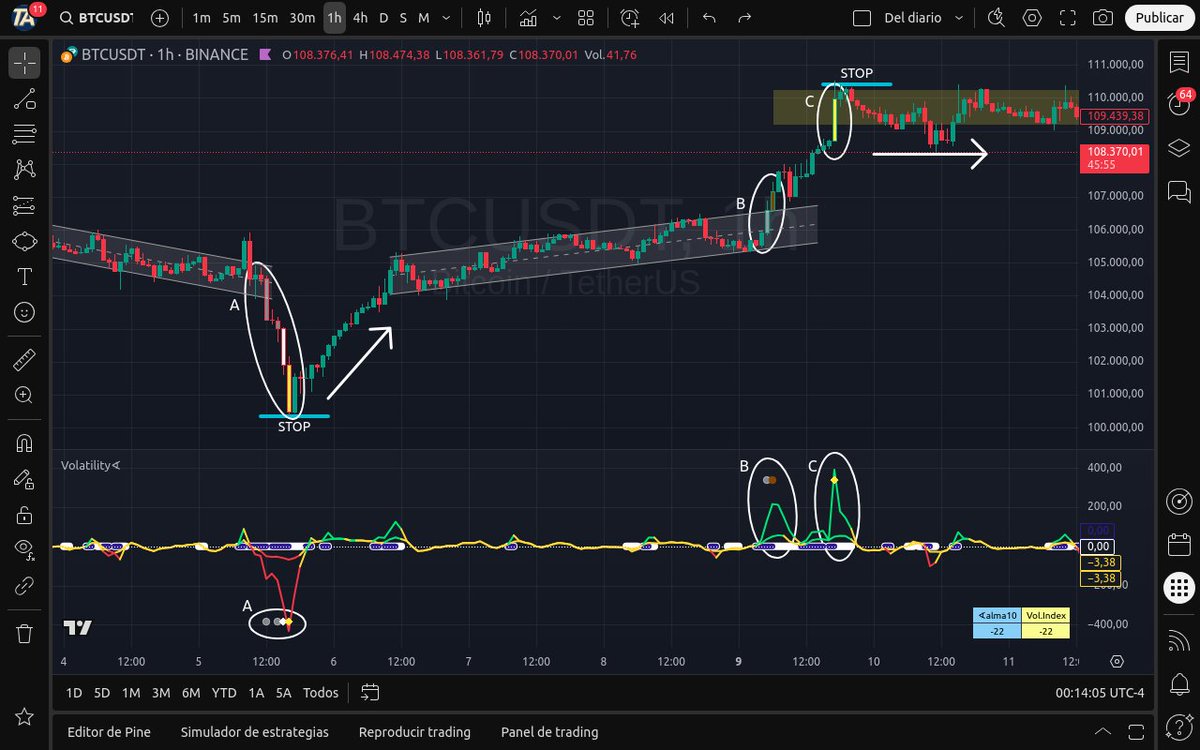Open the layout setup square icon
The height and width of the screenshot is (750, 1200).
[861, 18]
